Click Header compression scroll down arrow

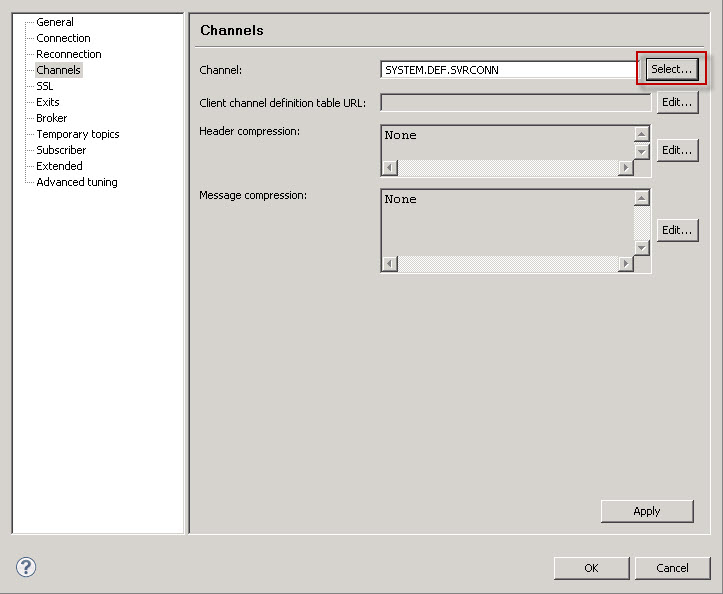point(641,151)
